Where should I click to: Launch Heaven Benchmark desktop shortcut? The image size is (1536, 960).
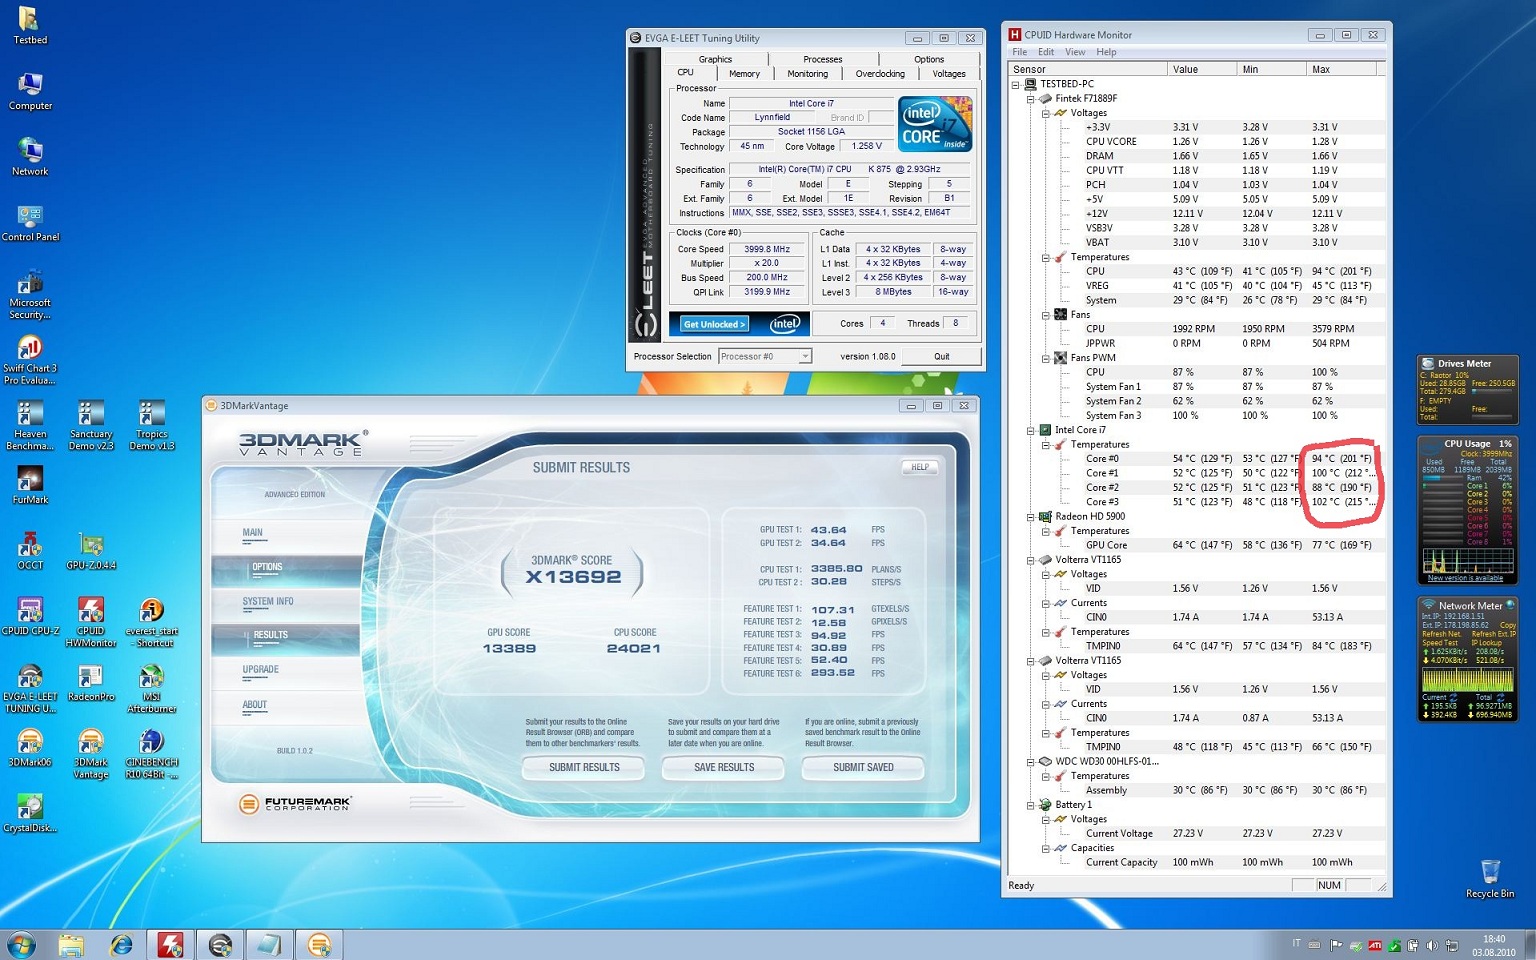[x=30, y=426]
